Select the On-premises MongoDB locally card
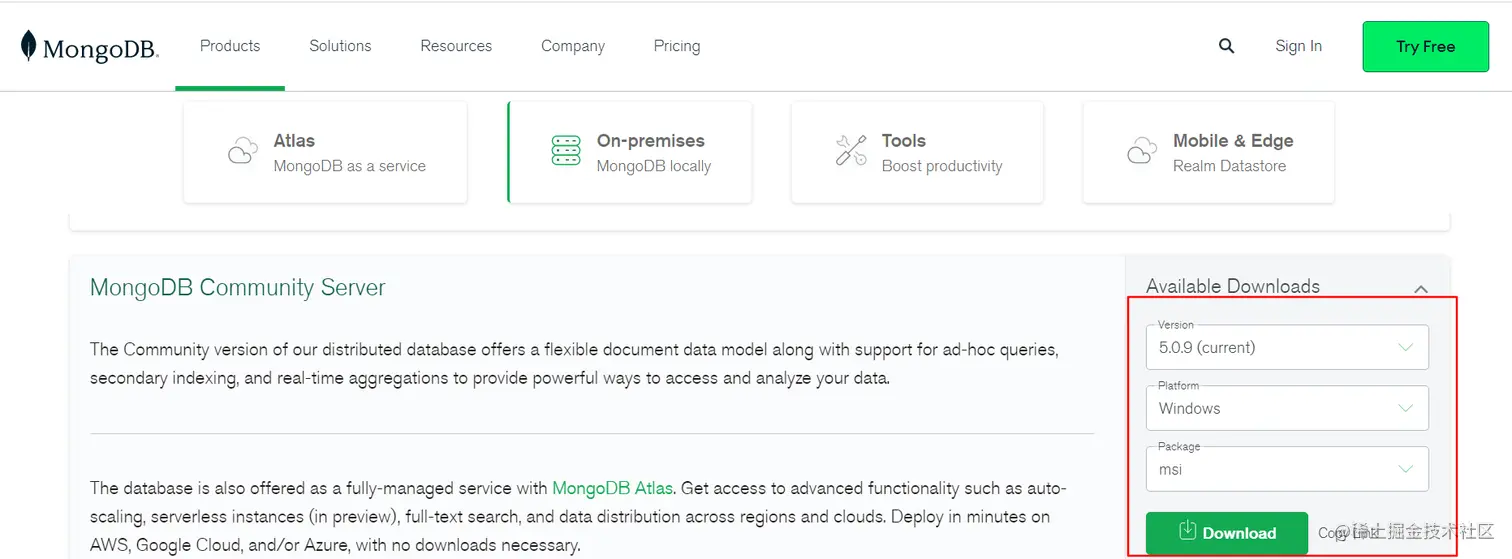The width and height of the screenshot is (1512, 559). pyautogui.click(x=630, y=153)
